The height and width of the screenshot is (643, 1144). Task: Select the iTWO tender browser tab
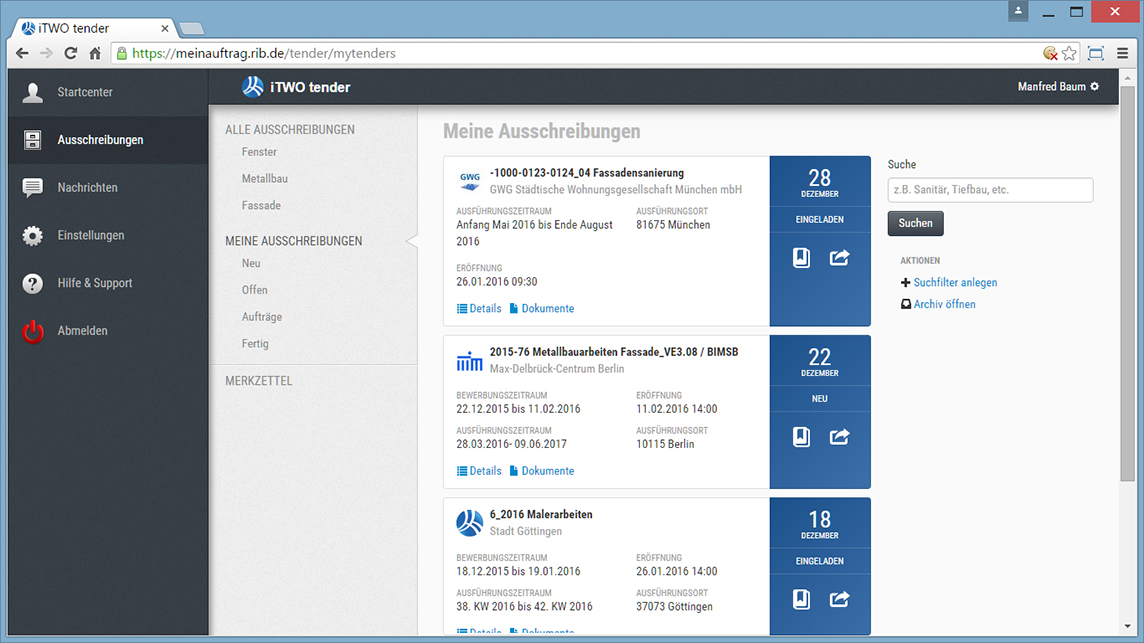(95, 28)
